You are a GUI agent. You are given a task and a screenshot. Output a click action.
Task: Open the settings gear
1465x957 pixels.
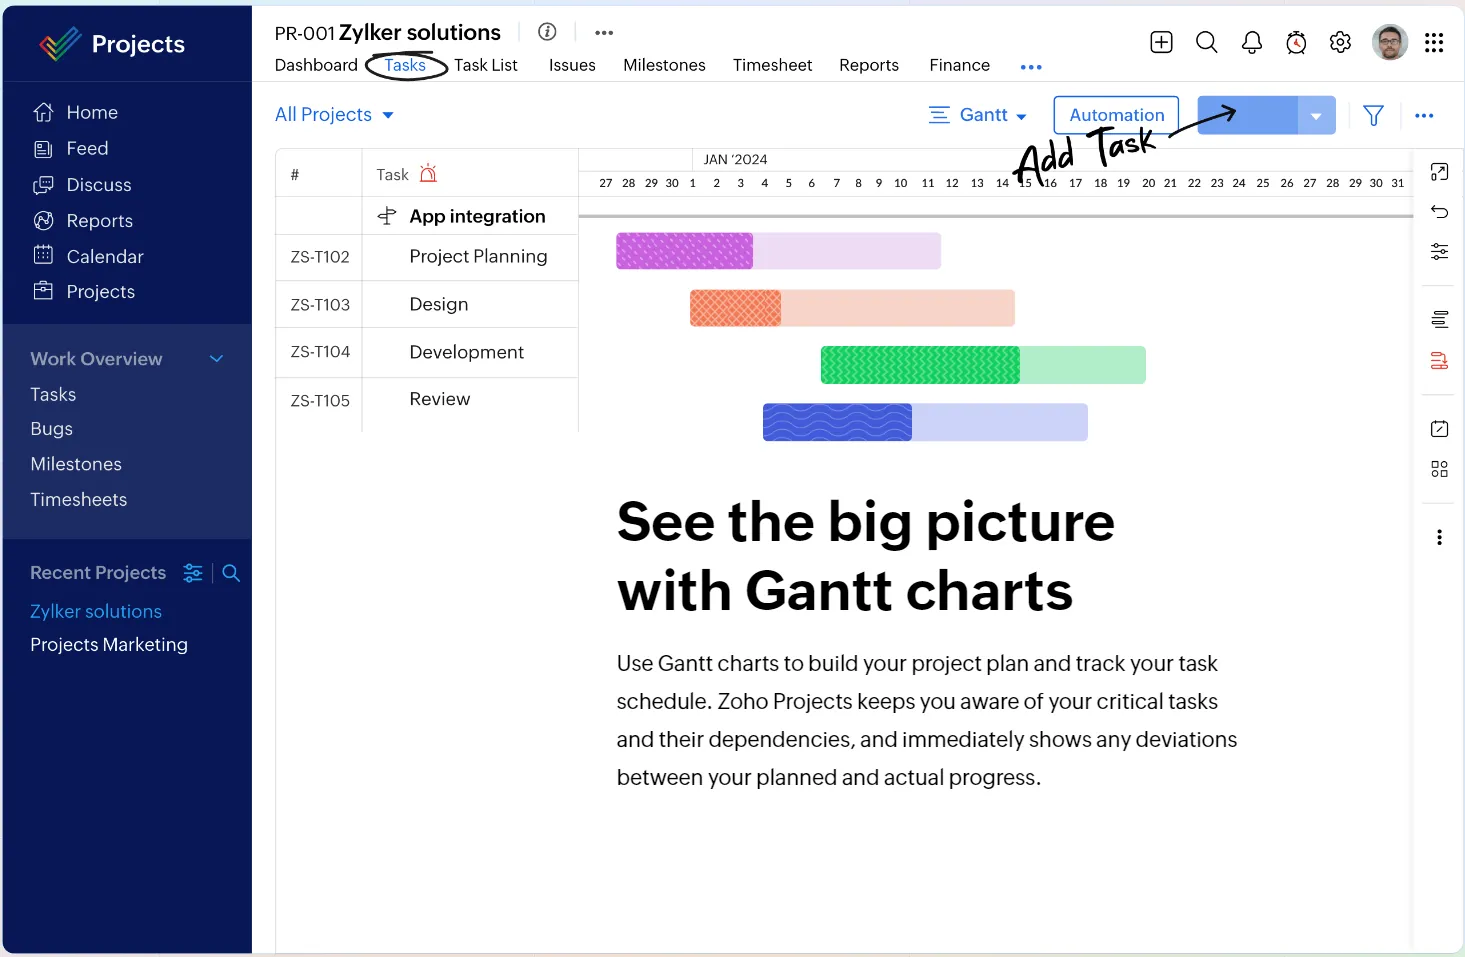[x=1340, y=42]
